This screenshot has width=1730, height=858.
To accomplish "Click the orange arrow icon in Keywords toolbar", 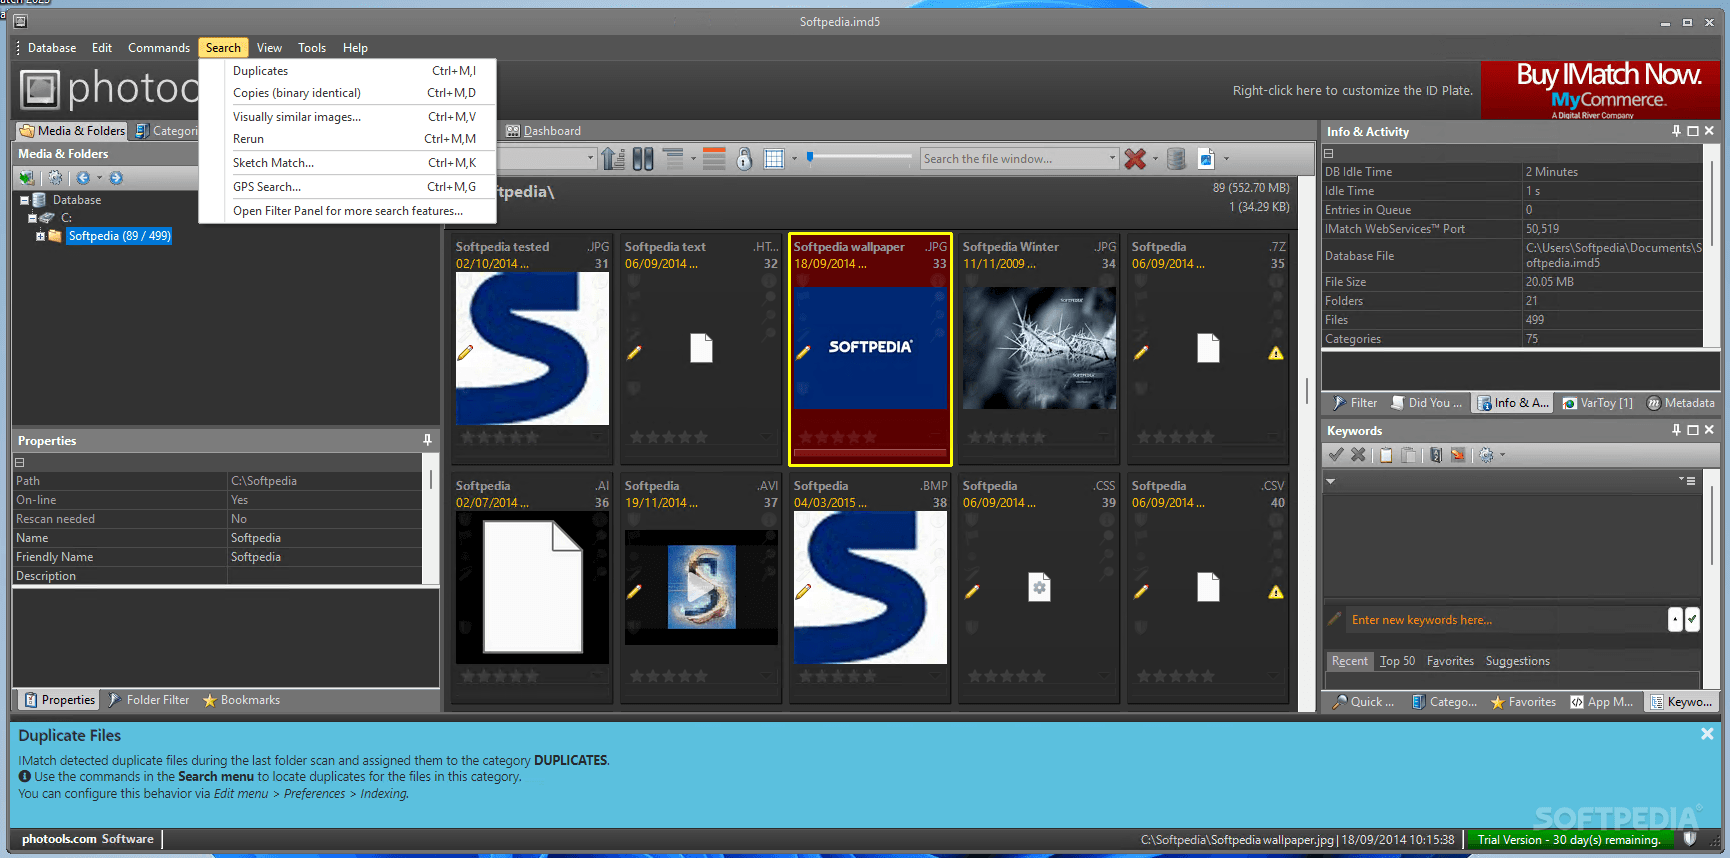I will (1458, 455).
